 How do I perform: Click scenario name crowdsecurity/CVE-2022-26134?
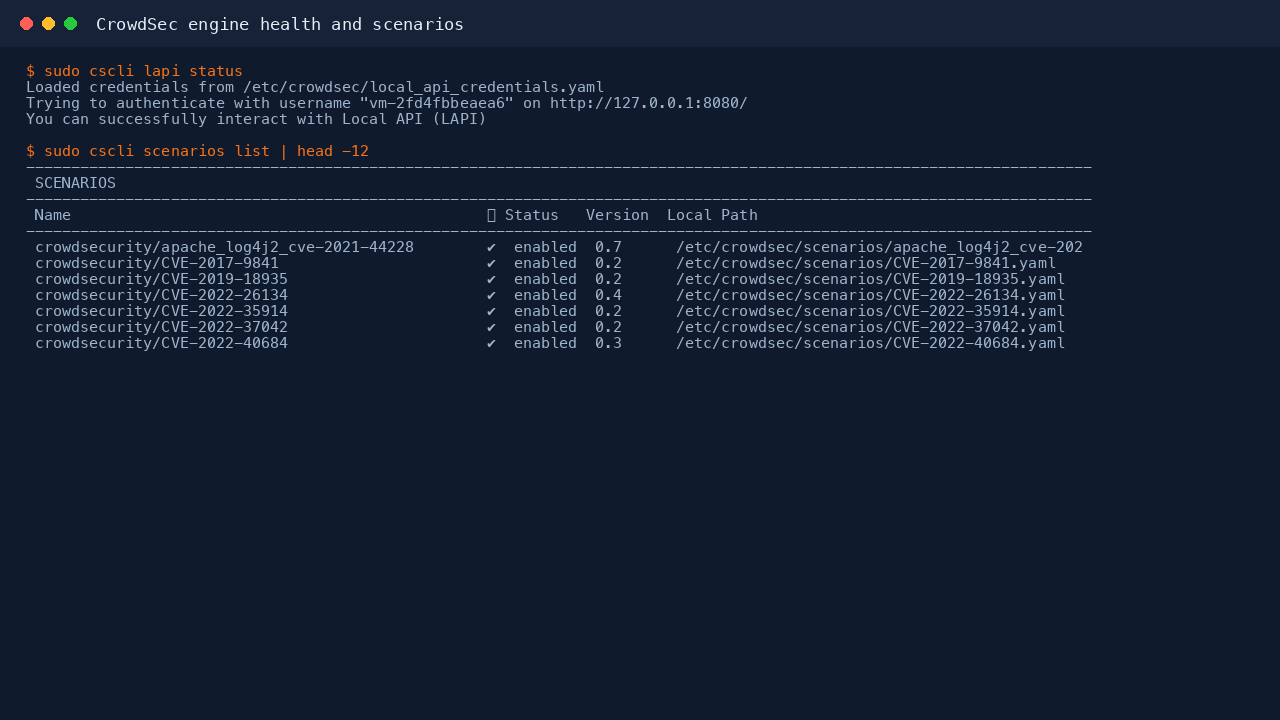click(161, 295)
